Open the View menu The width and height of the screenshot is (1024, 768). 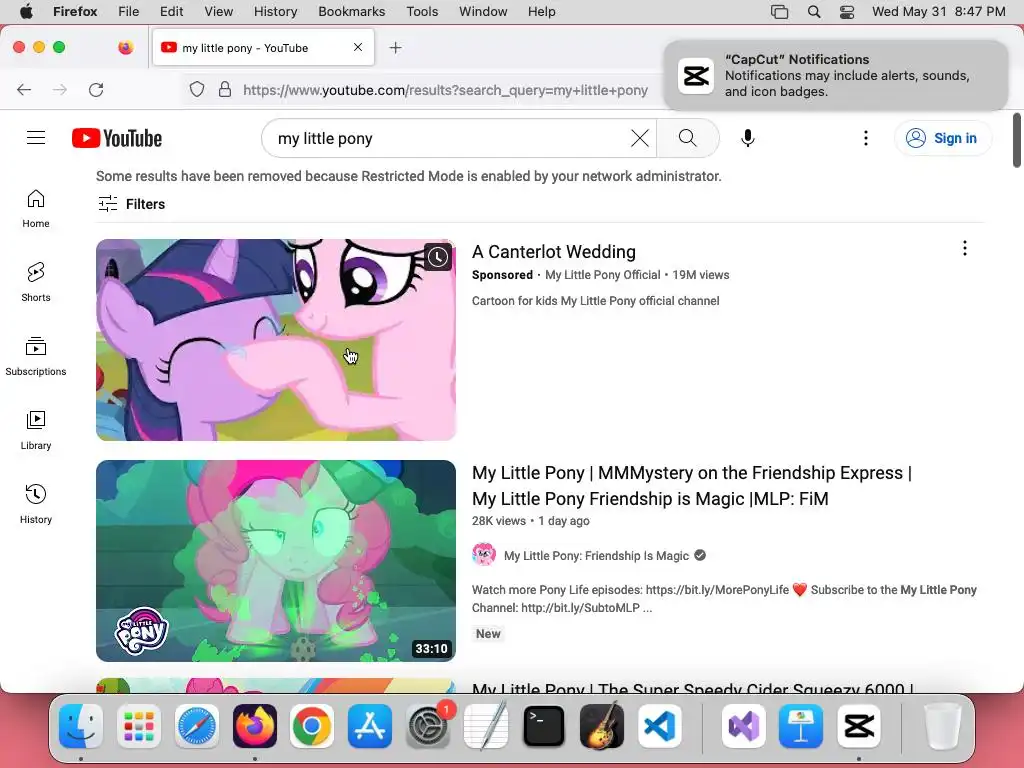point(218,12)
